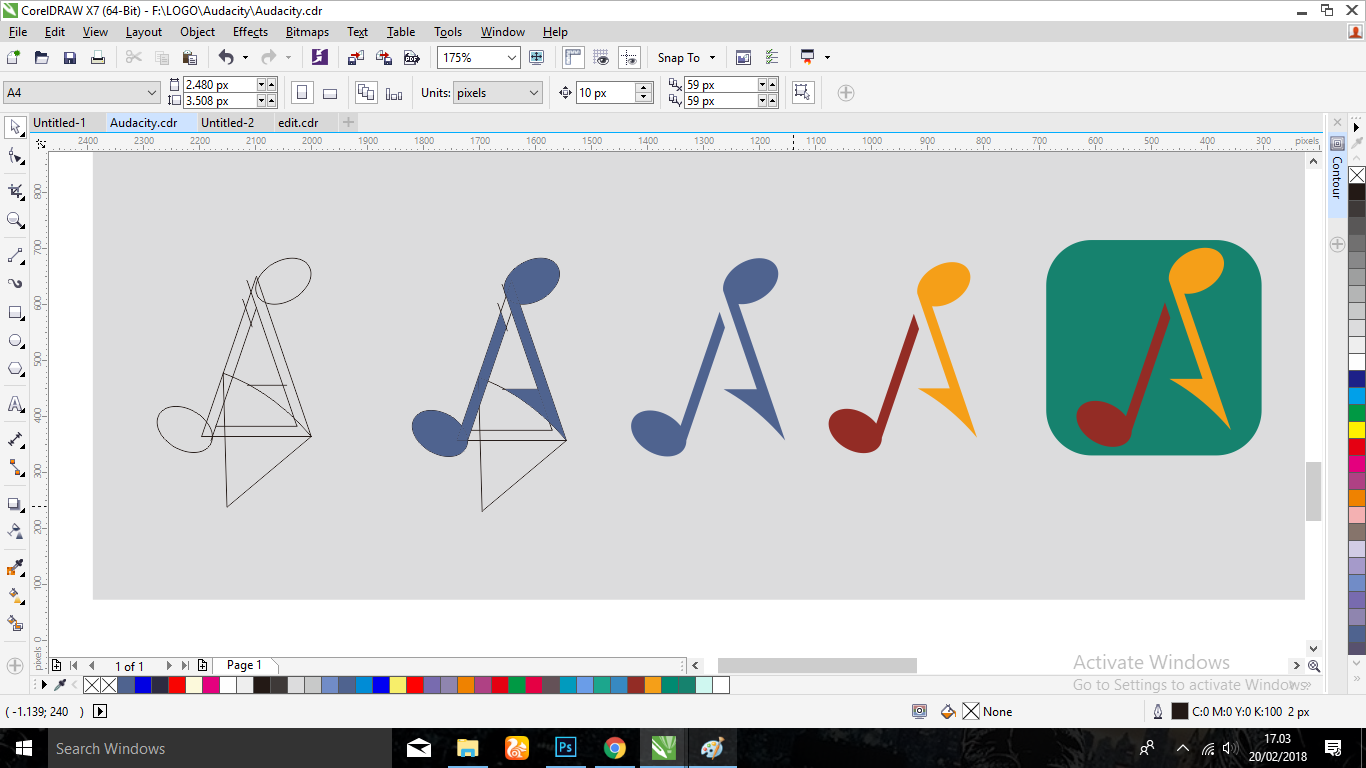Click the Undo arrow
The height and width of the screenshot is (768, 1366).
(x=227, y=58)
